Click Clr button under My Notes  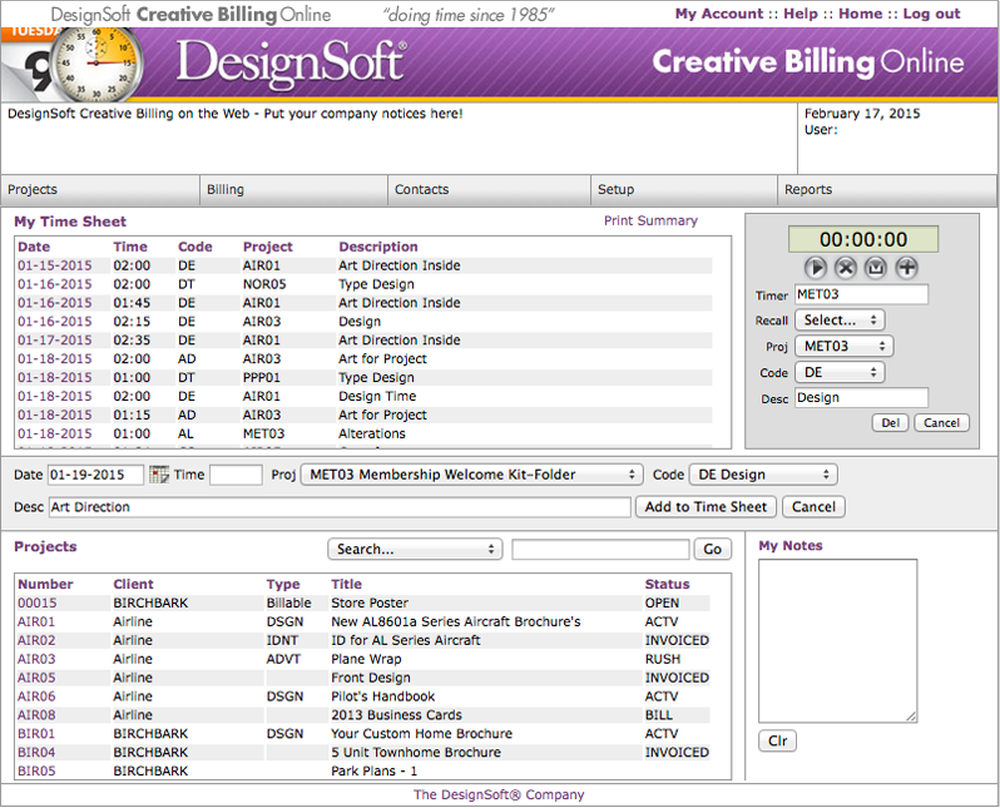(777, 741)
